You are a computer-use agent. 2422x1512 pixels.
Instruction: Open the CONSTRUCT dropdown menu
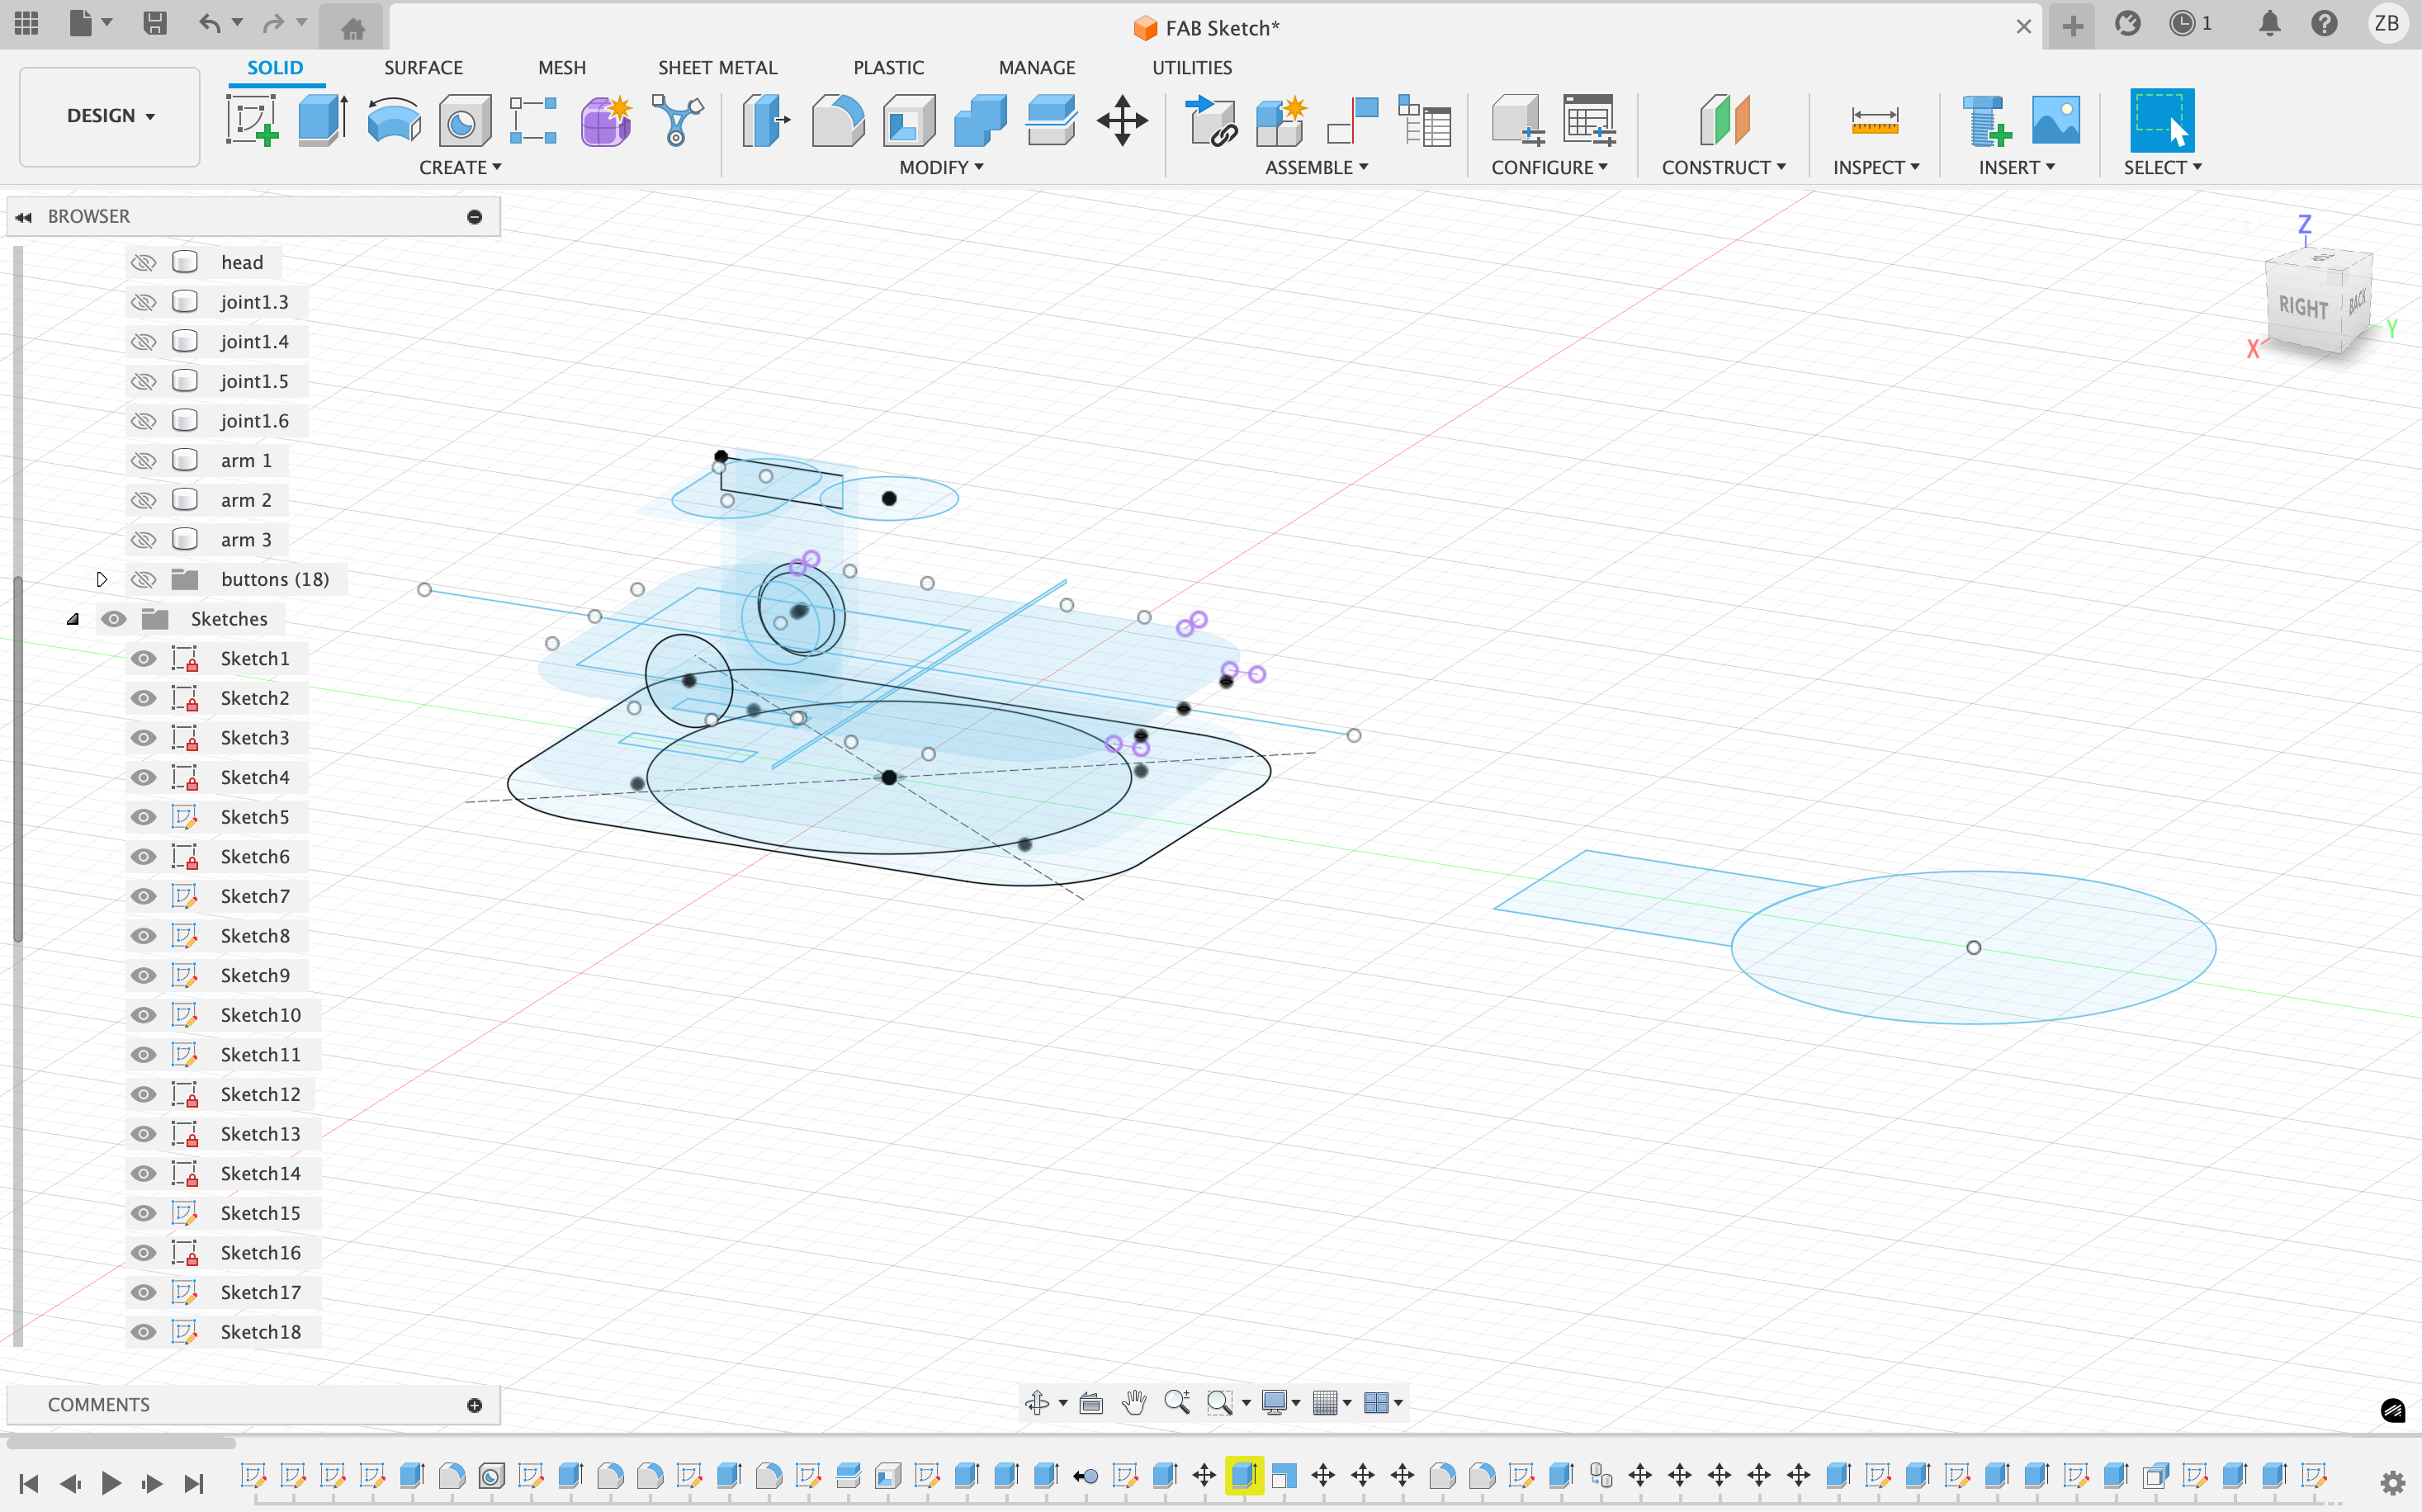pos(1723,167)
